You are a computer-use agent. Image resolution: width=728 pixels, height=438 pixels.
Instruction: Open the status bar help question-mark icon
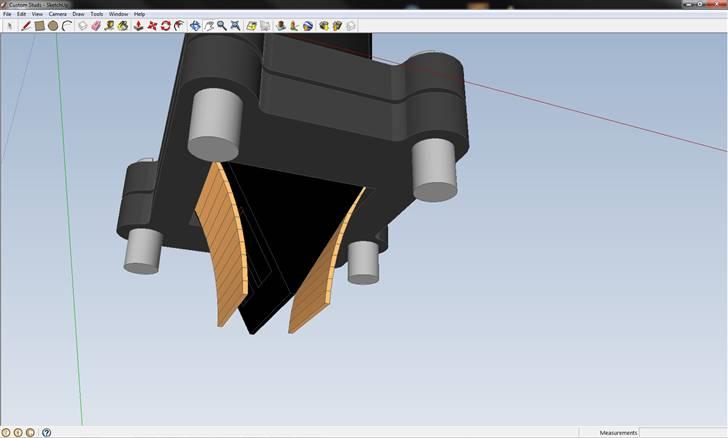click(46, 432)
